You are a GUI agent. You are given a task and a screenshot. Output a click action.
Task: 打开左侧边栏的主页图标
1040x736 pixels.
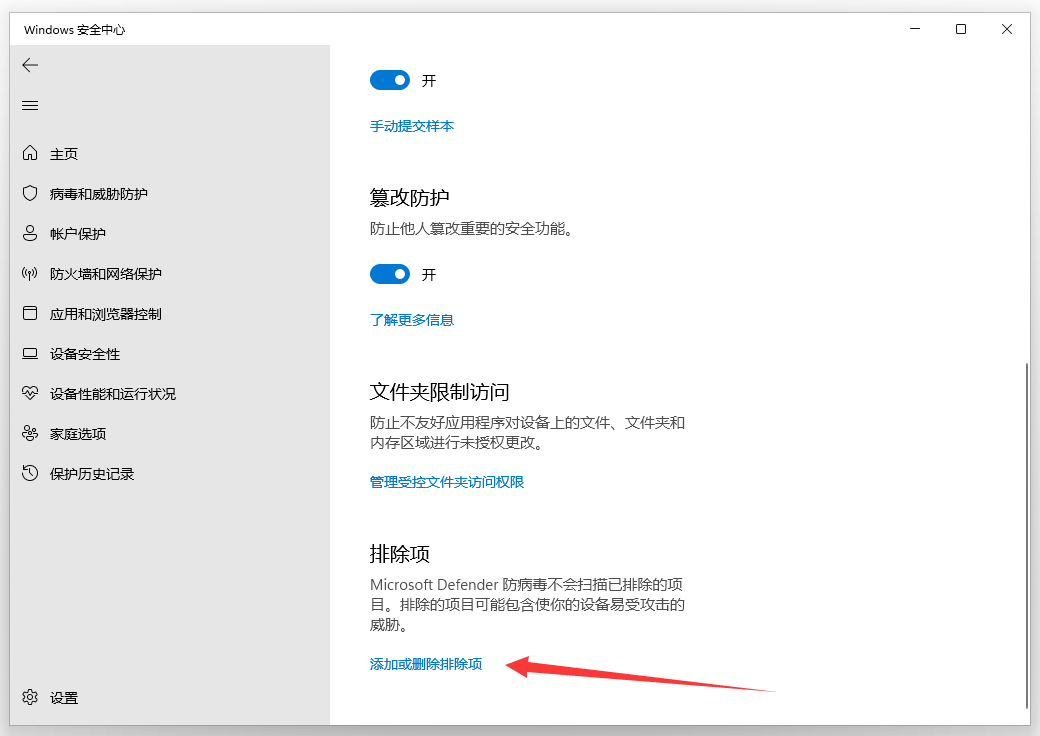tap(30, 153)
